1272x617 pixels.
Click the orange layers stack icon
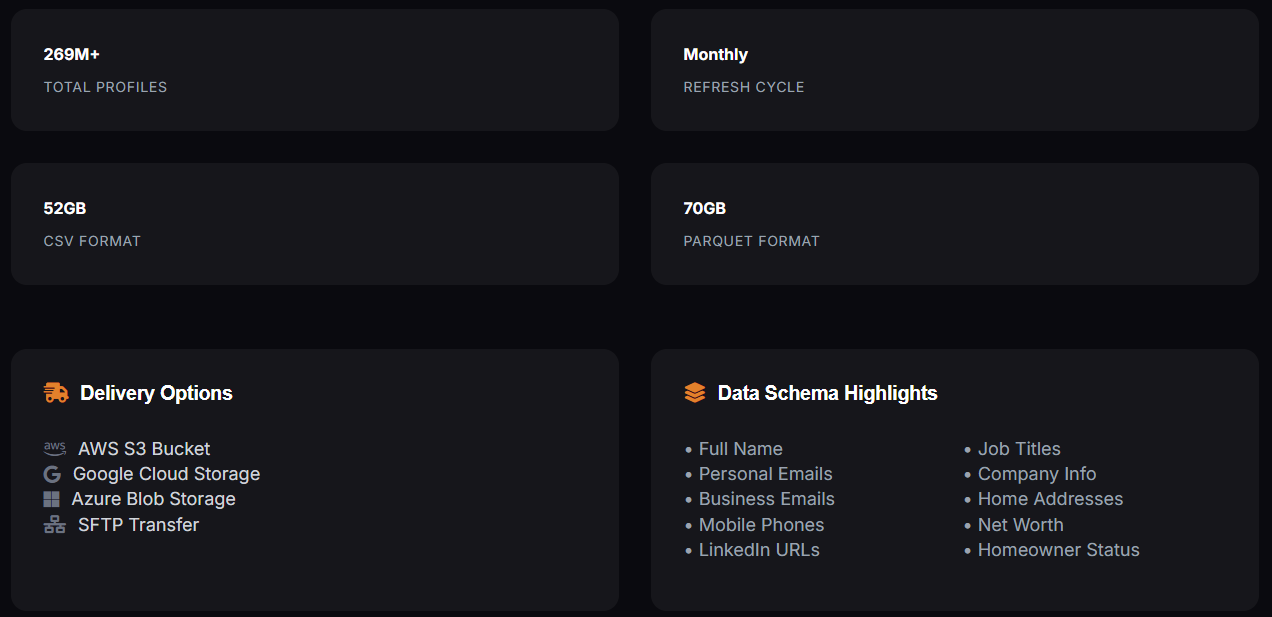pos(695,393)
